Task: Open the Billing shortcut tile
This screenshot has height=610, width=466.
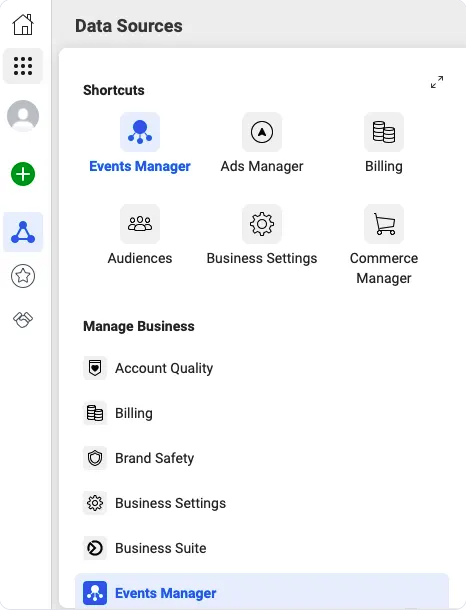Action: tap(384, 143)
